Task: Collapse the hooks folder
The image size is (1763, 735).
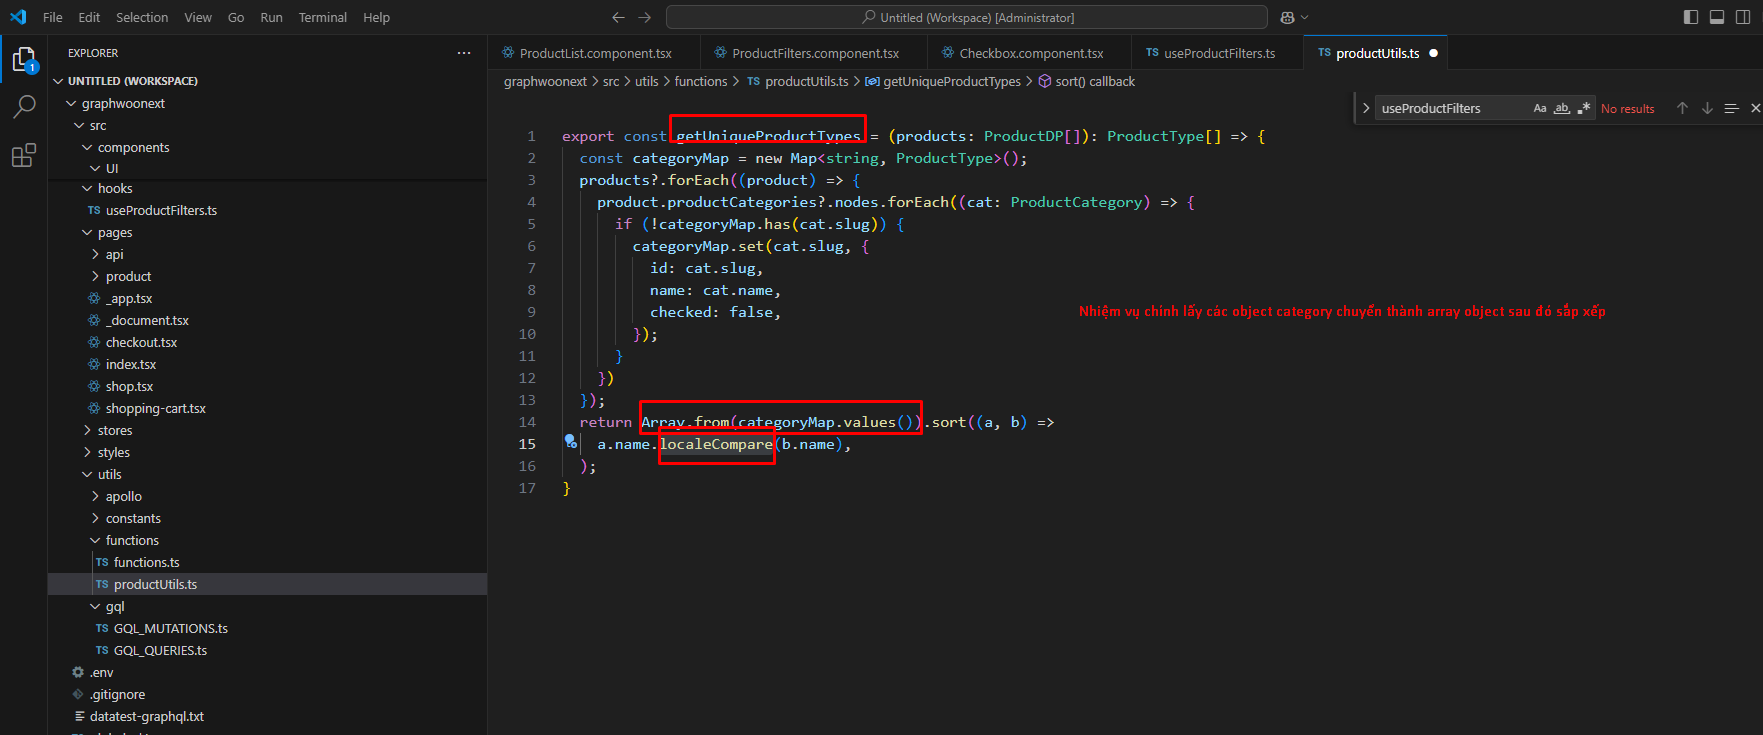Action: 114,188
